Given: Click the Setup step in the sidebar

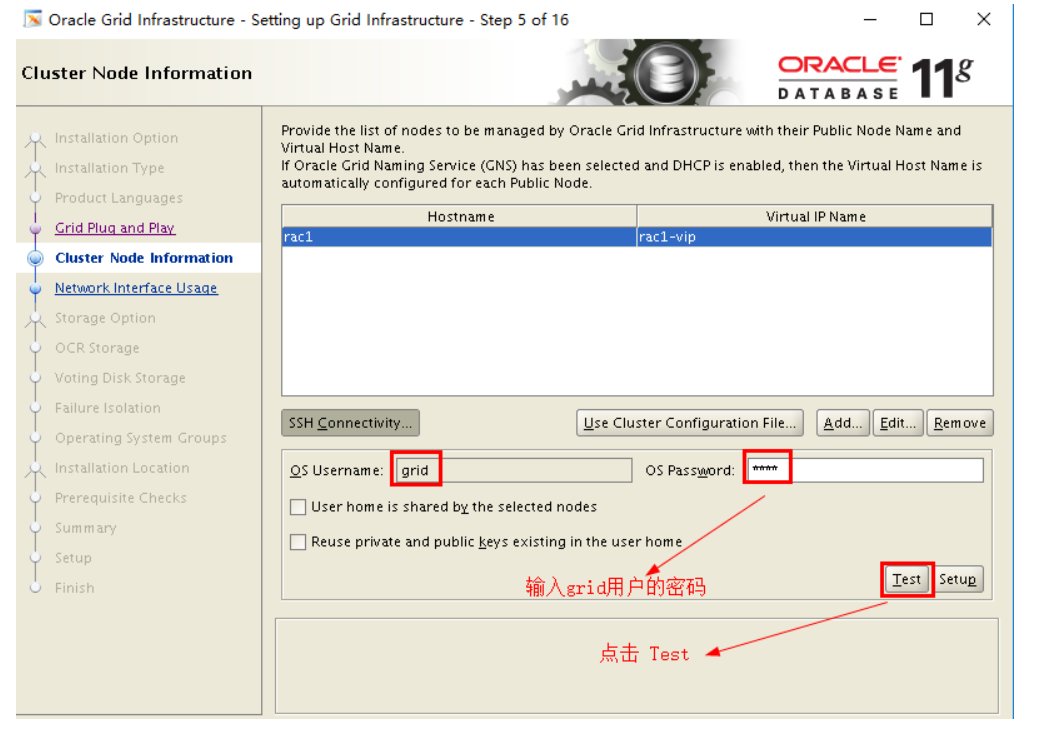Looking at the screenshot, I should tap(73, 558).
